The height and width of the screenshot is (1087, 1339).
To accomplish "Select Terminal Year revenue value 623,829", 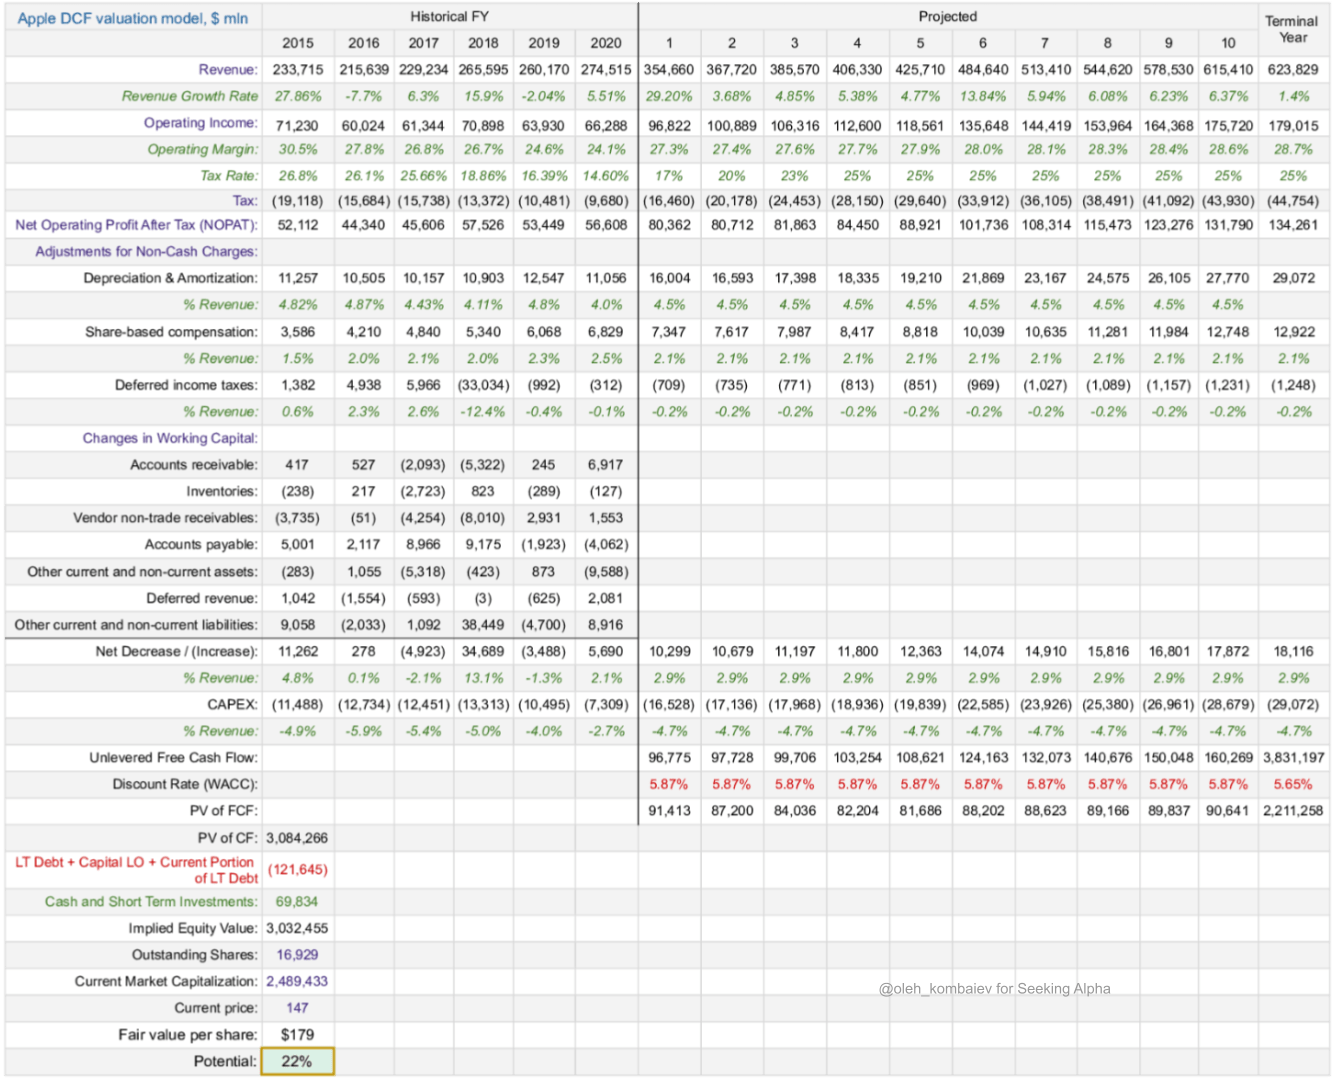I will (x=1292, y=69).
